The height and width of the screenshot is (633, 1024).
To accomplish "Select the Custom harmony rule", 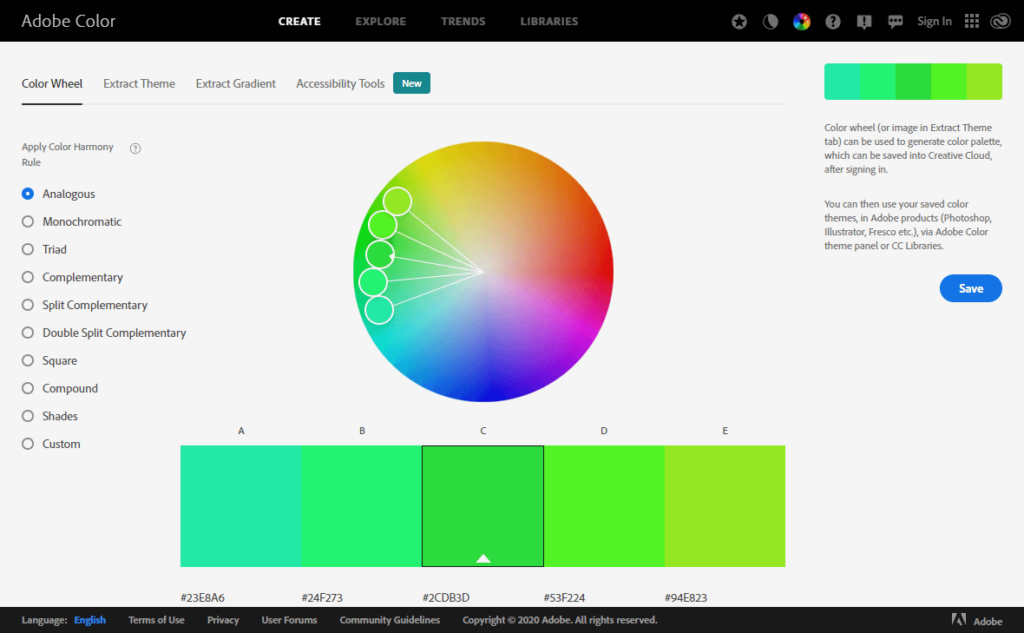I will click(27, 444).
